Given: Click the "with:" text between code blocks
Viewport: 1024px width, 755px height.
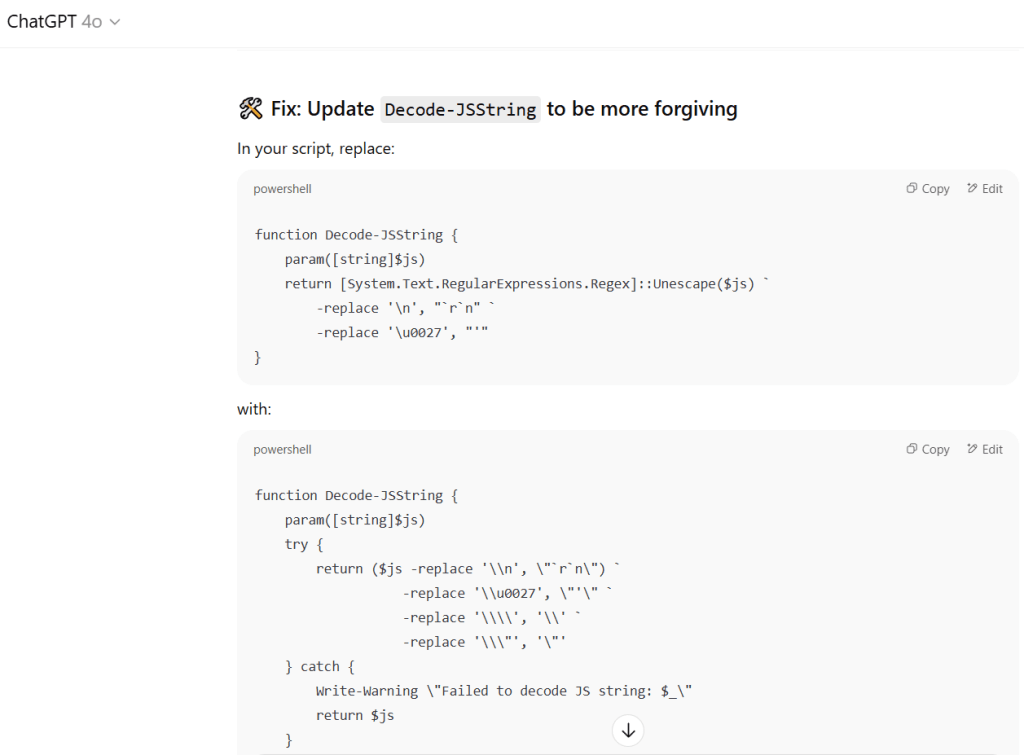Looking at the screenshot, I should (255, 409).
